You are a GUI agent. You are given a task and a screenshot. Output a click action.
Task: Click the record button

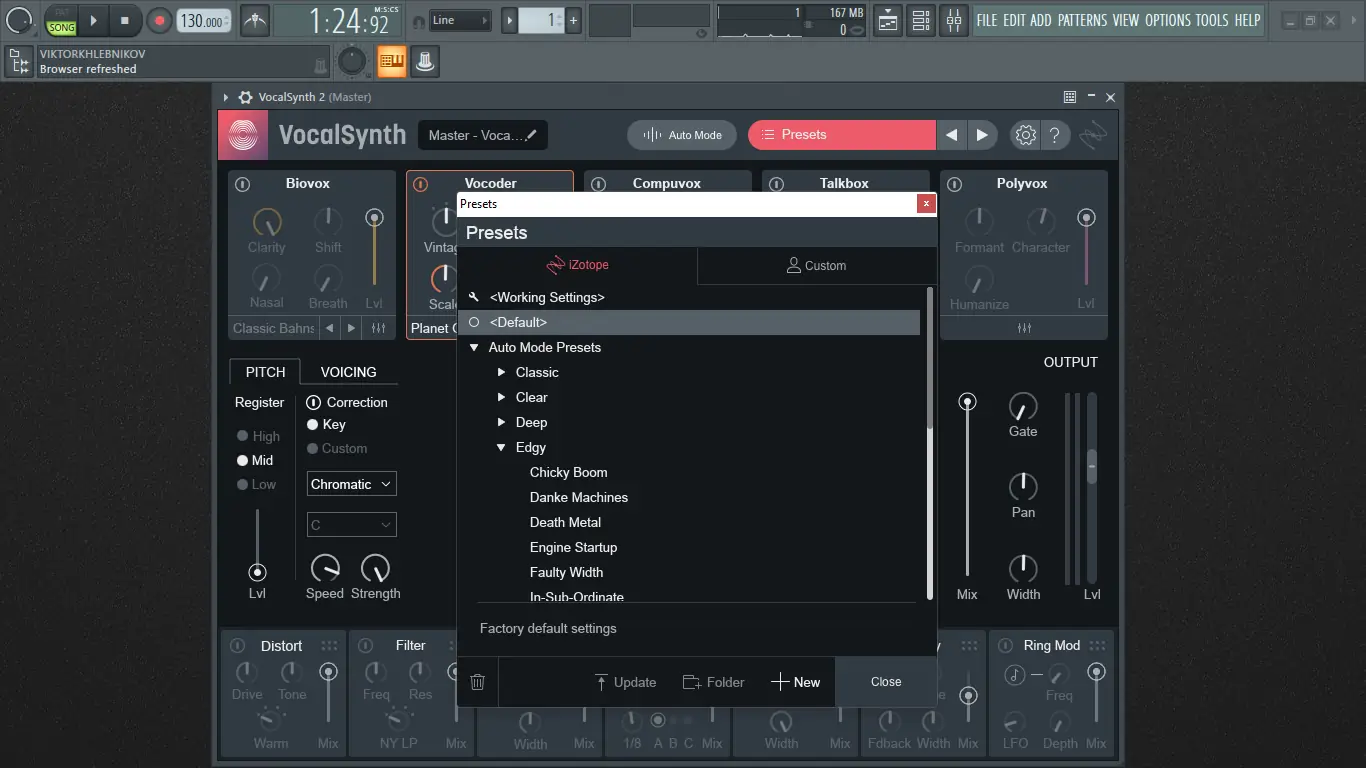tap(159, 20)
